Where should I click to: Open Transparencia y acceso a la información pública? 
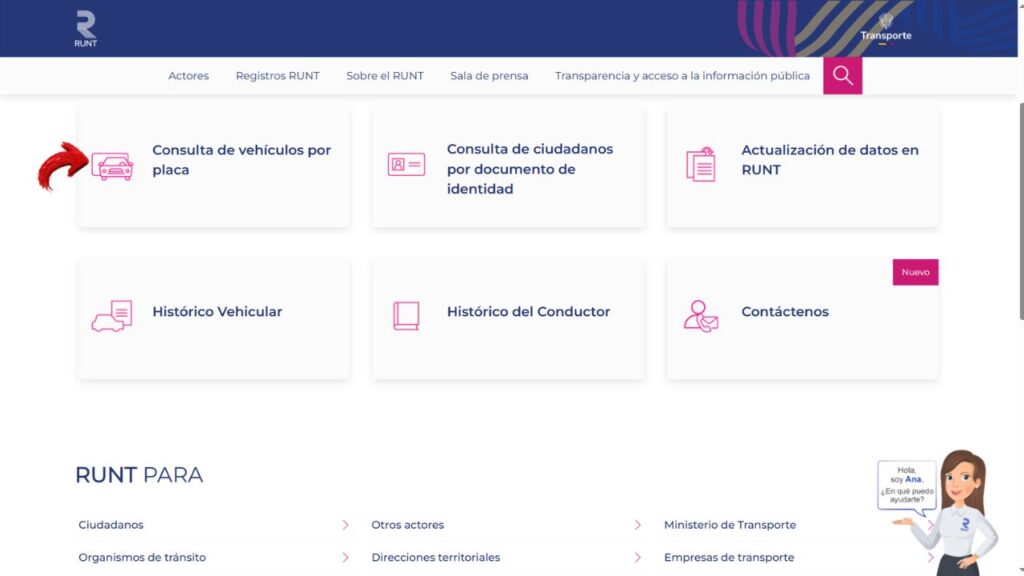point(682,76)
